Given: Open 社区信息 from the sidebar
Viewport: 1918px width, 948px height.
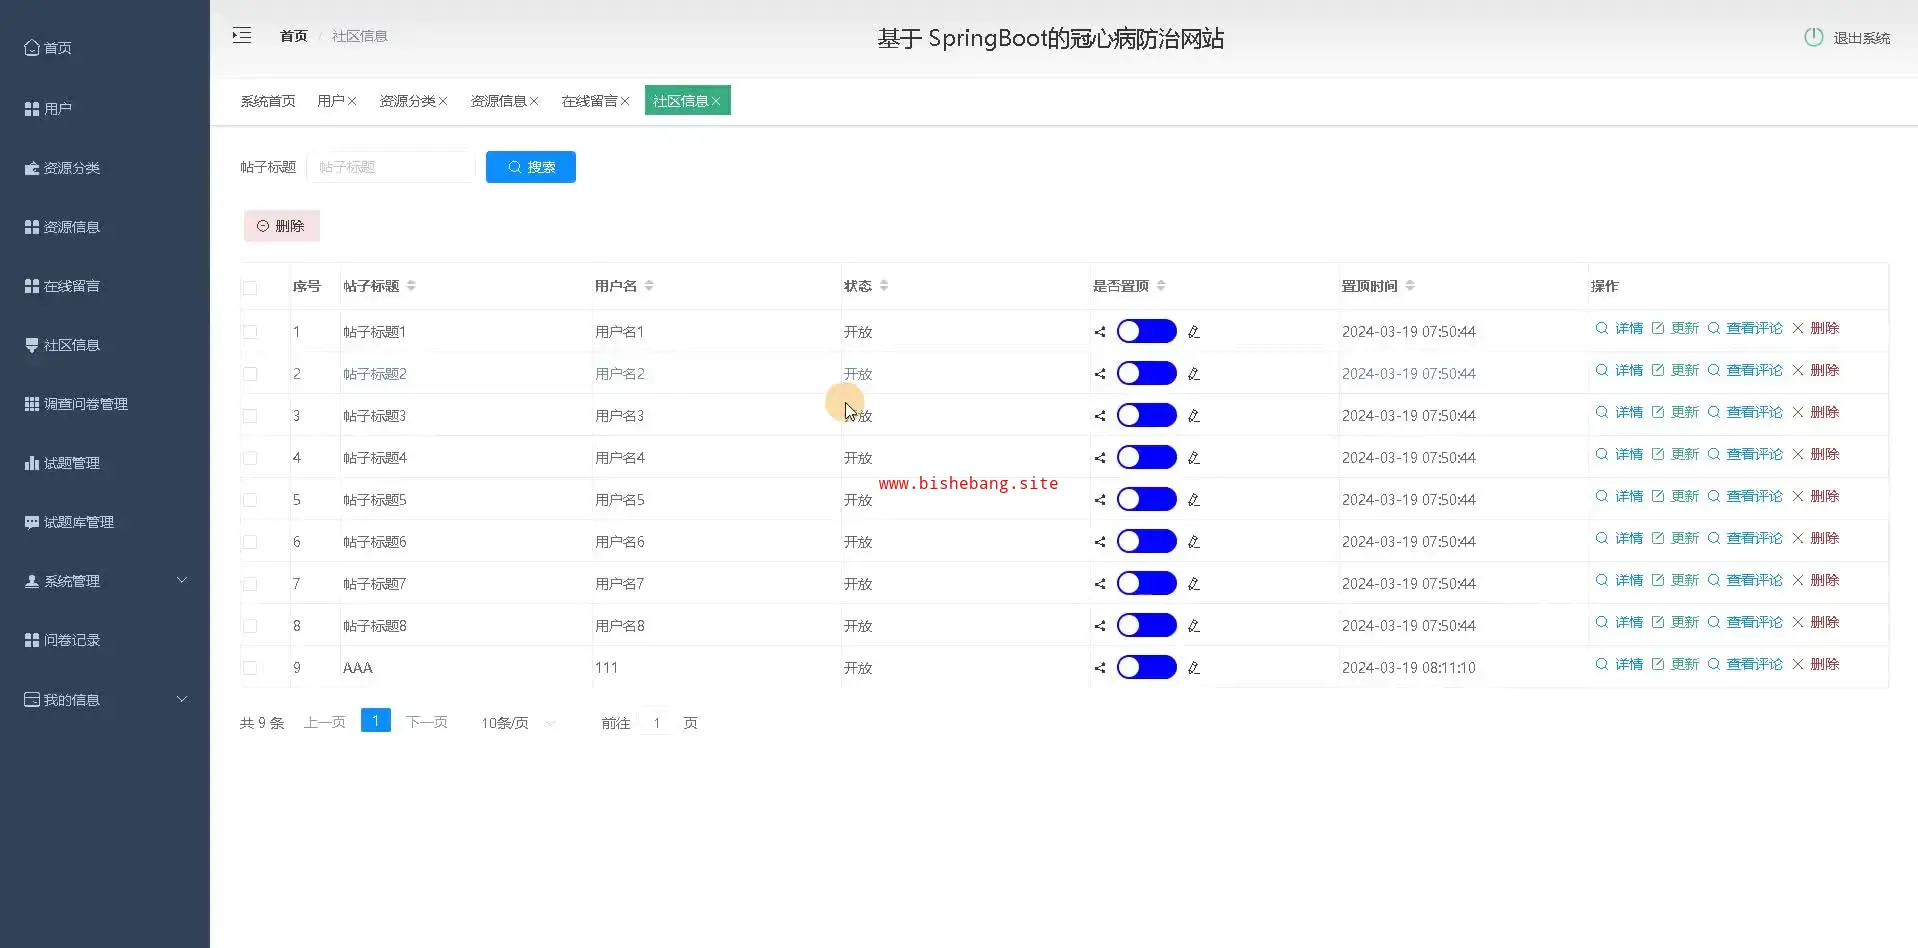Looking at the screenshot, I should point(71,345).
